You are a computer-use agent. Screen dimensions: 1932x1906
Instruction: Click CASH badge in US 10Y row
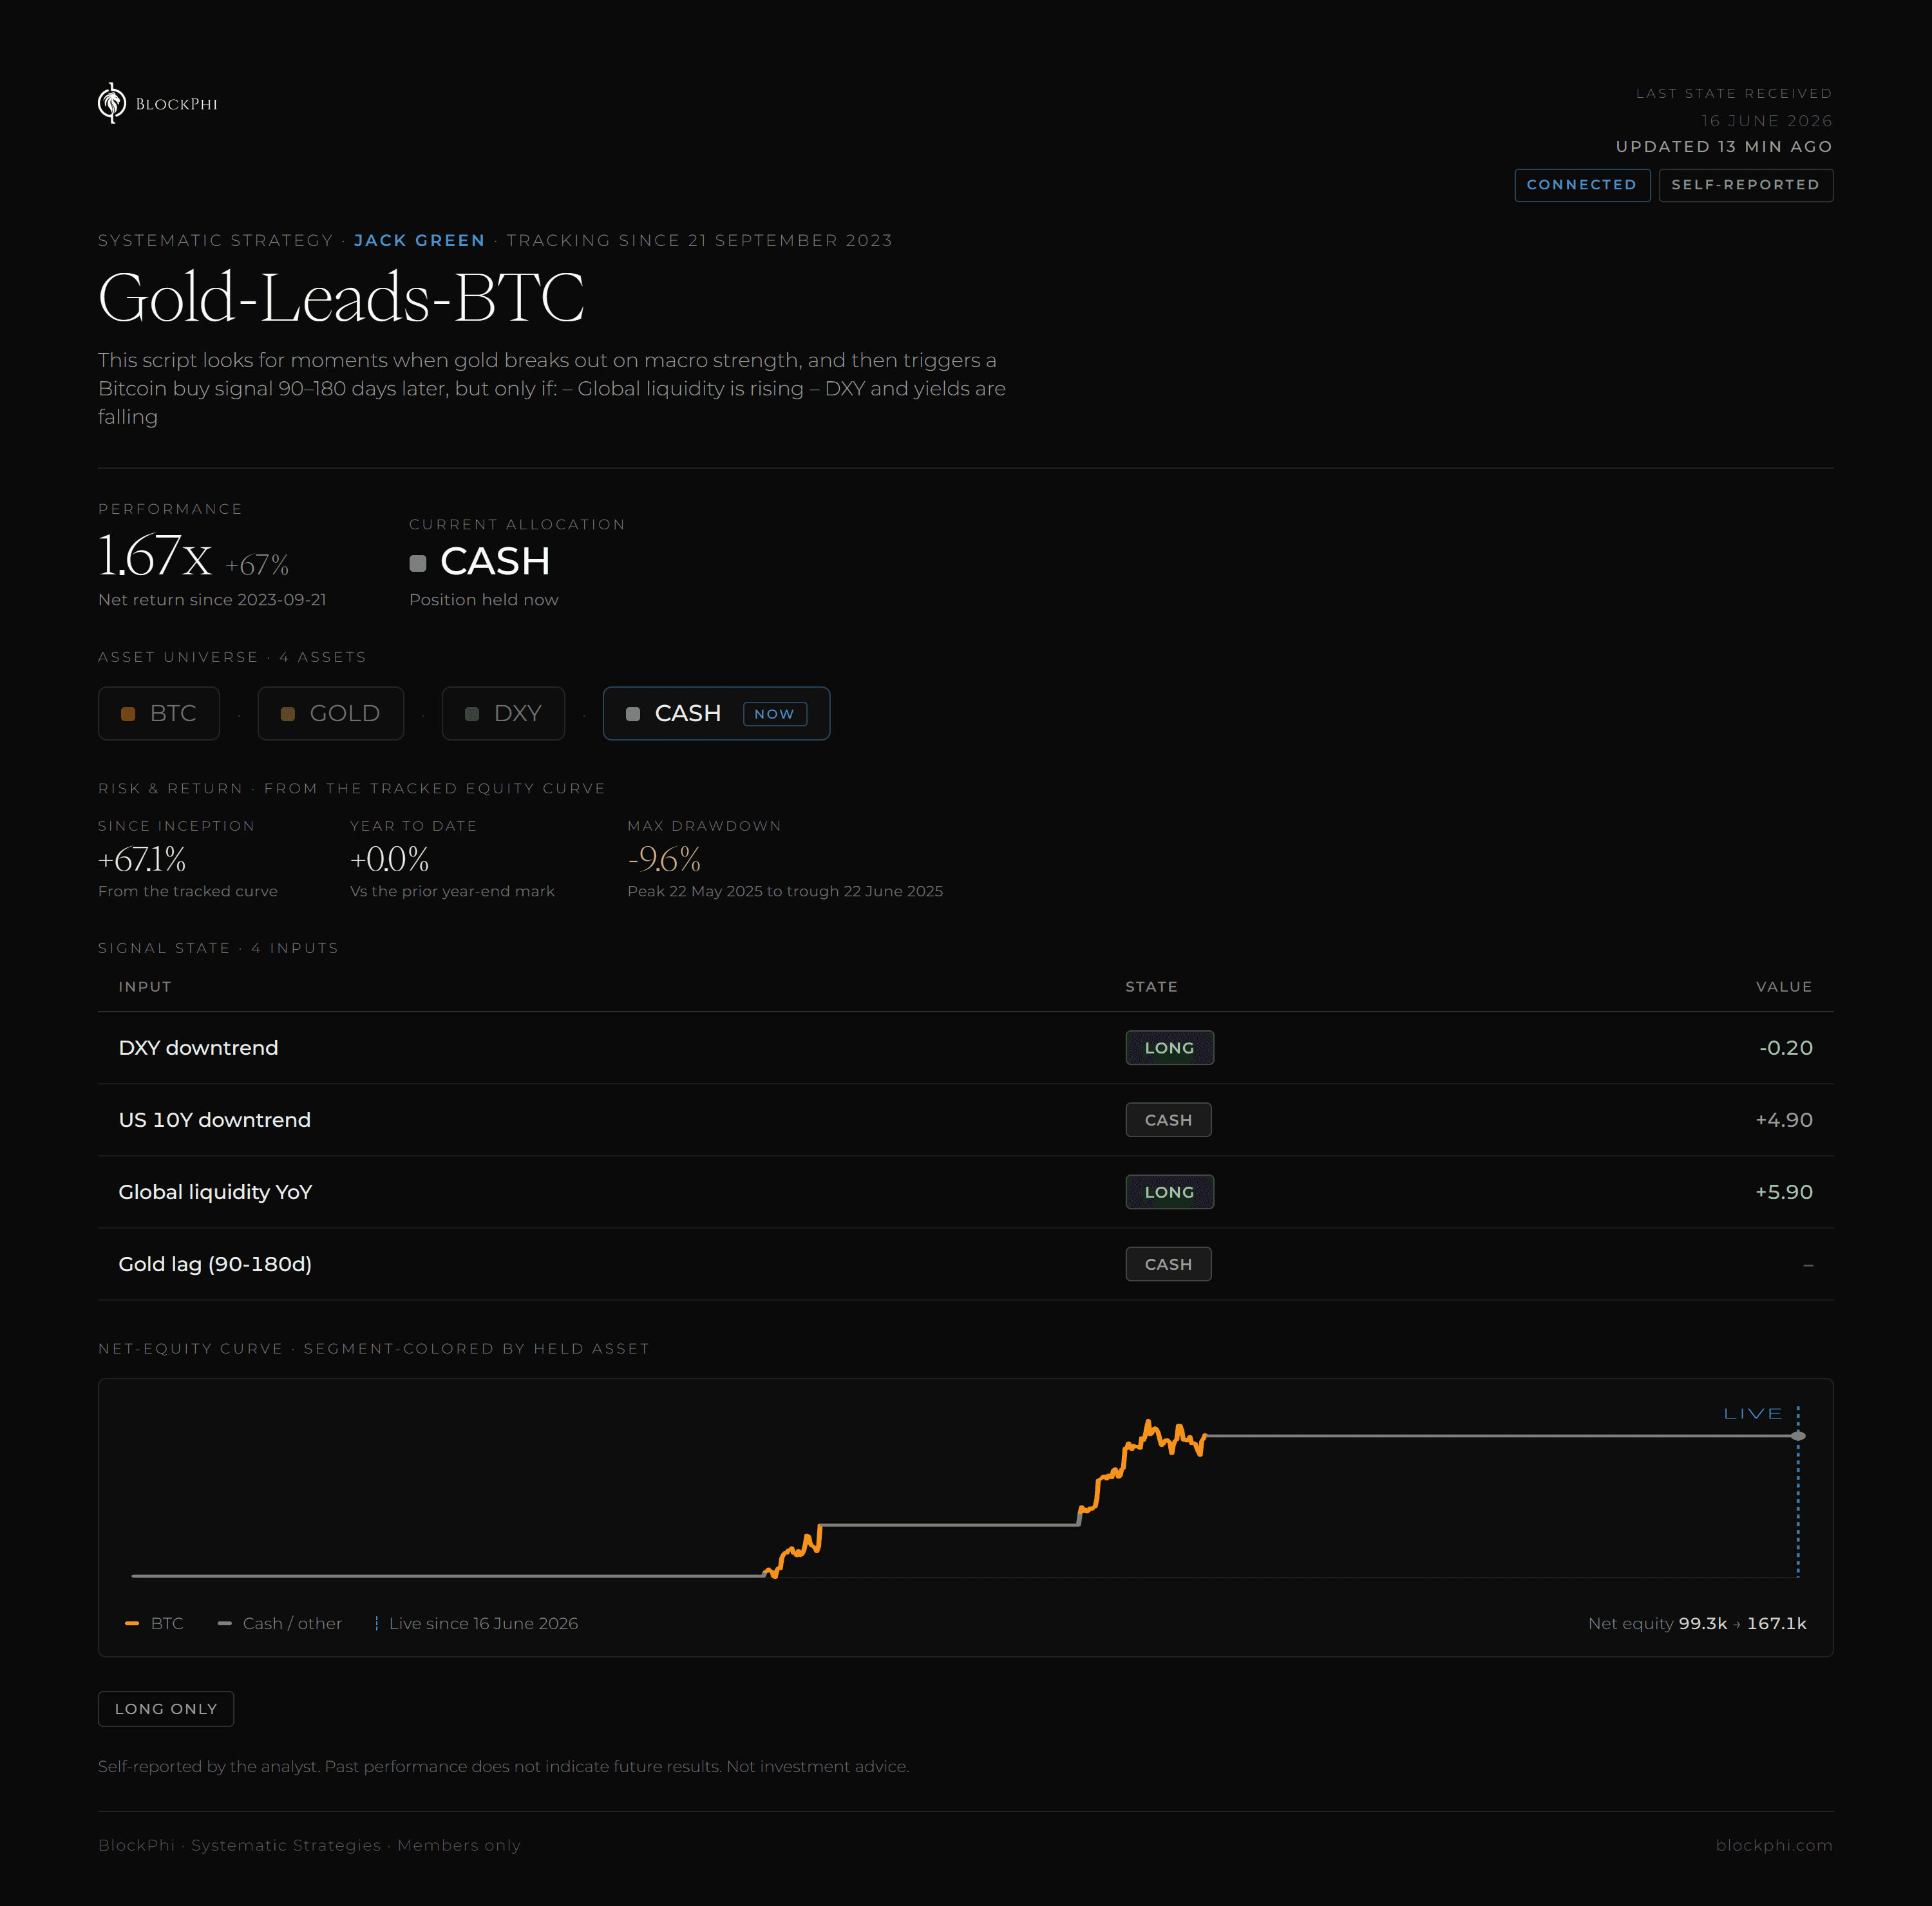pyautogui.click(x=1168, y=1120)
